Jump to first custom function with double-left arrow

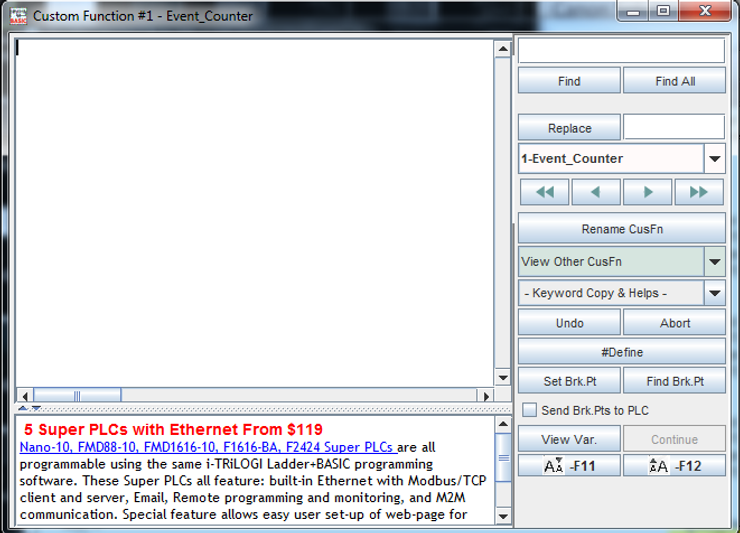[x=545, y=192]
